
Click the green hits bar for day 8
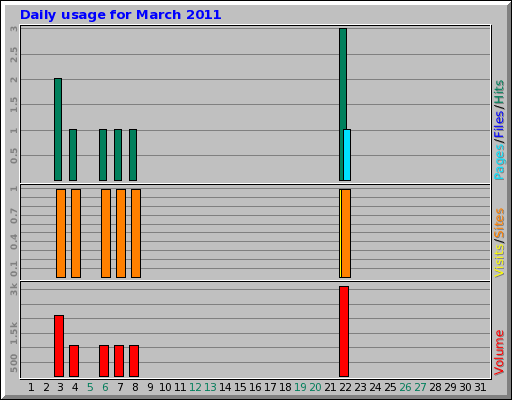(x=133, y=155)
